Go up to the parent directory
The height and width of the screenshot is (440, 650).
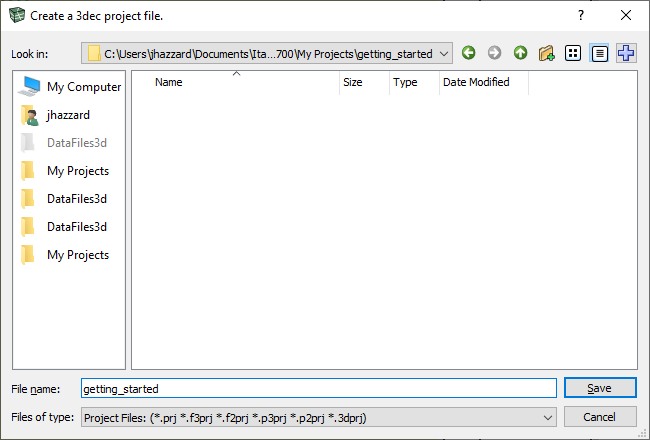tap(520, 53)
